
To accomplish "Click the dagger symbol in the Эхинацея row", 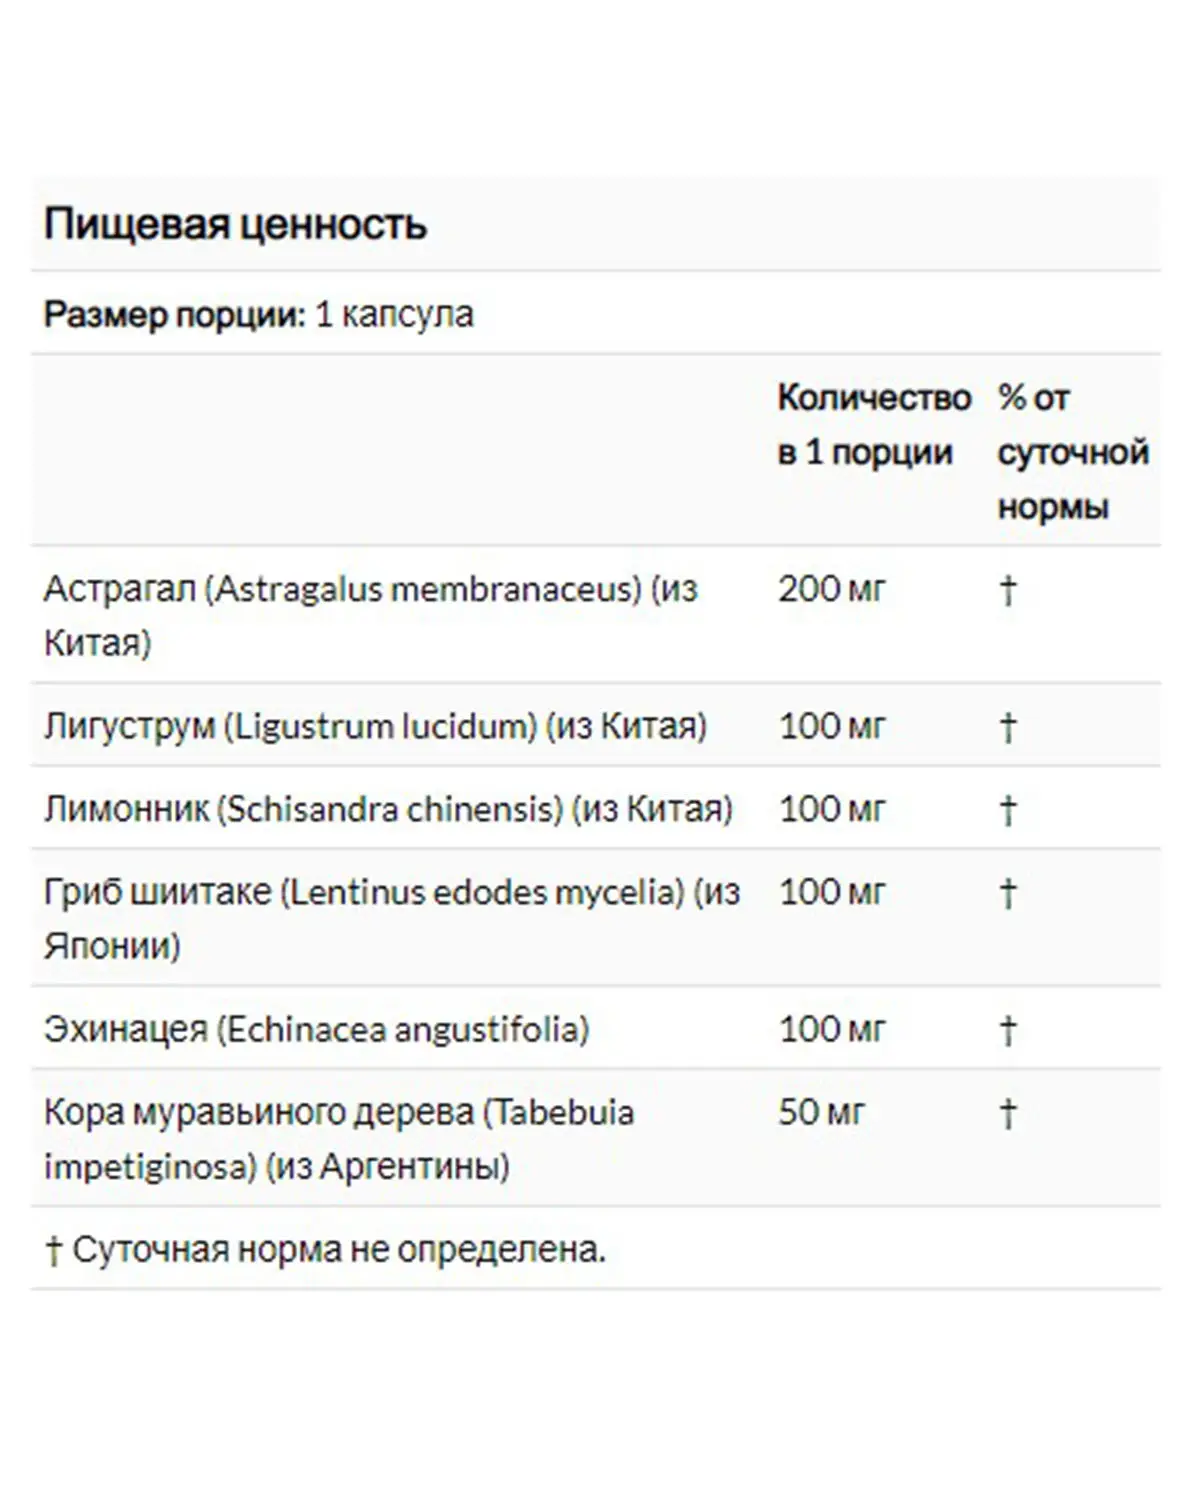I will (1008, 1030).
